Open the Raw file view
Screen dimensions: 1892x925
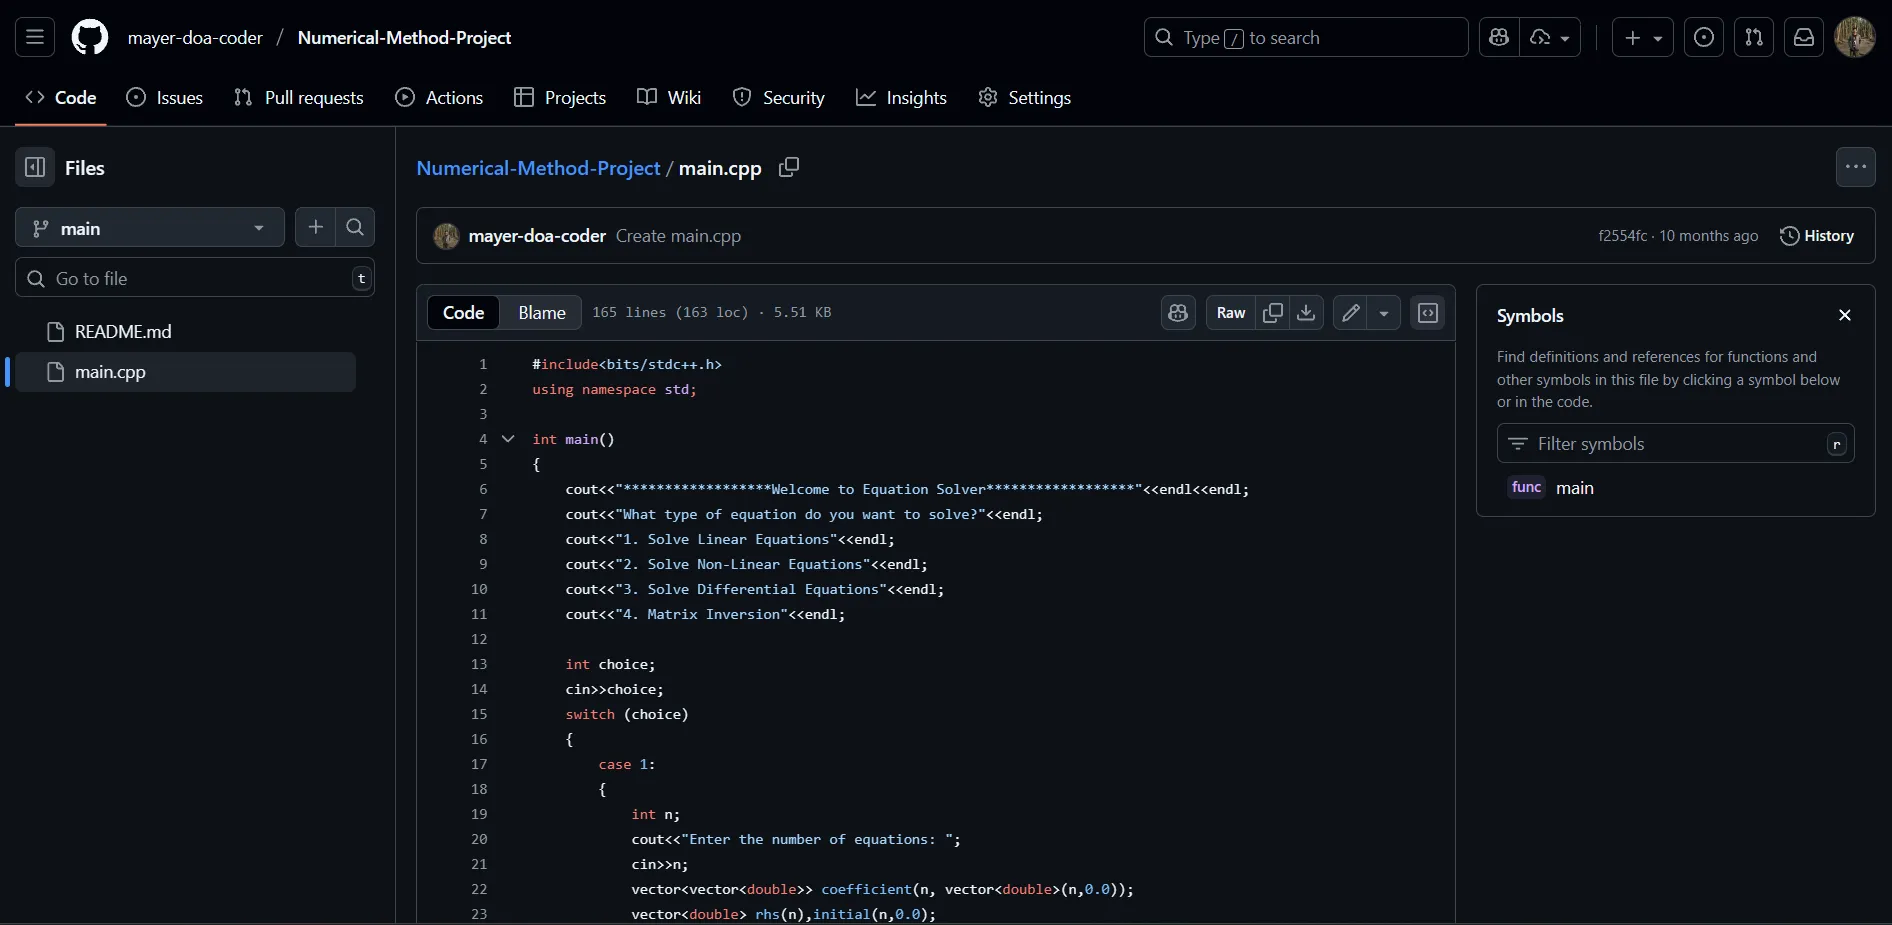tap(1231, 313)
